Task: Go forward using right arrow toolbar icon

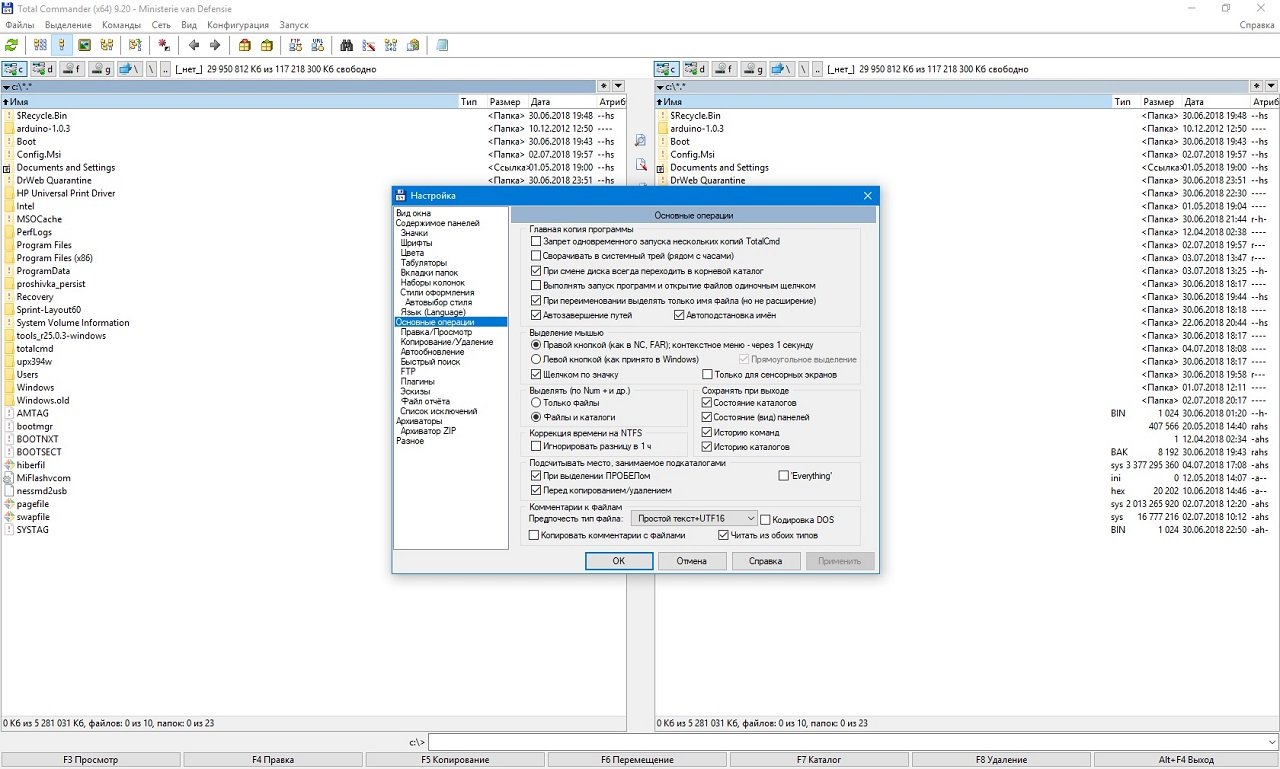Action: (x=214, y=45)
